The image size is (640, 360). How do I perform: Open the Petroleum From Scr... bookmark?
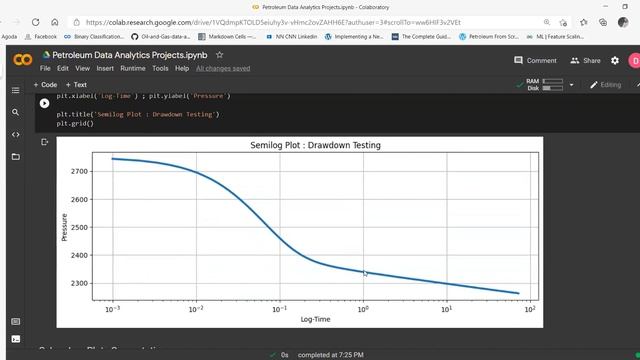(489, 37)
